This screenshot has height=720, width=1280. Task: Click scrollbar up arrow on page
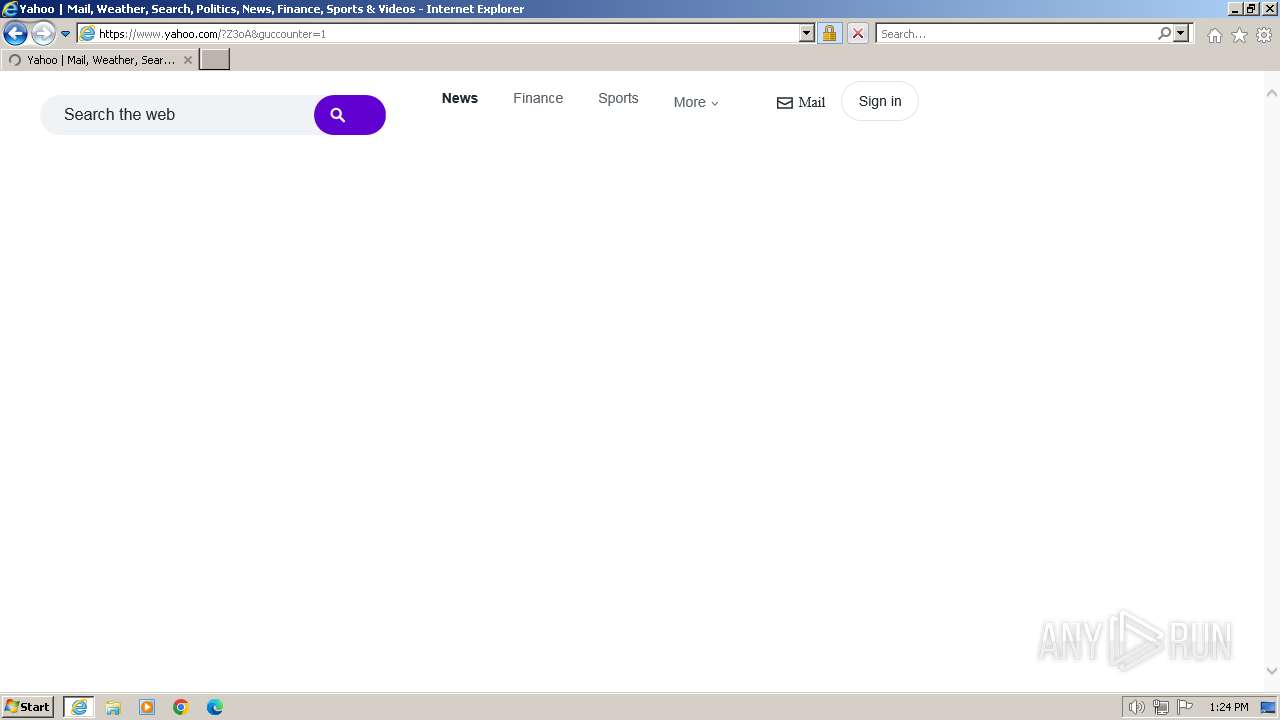point(1272,93)
